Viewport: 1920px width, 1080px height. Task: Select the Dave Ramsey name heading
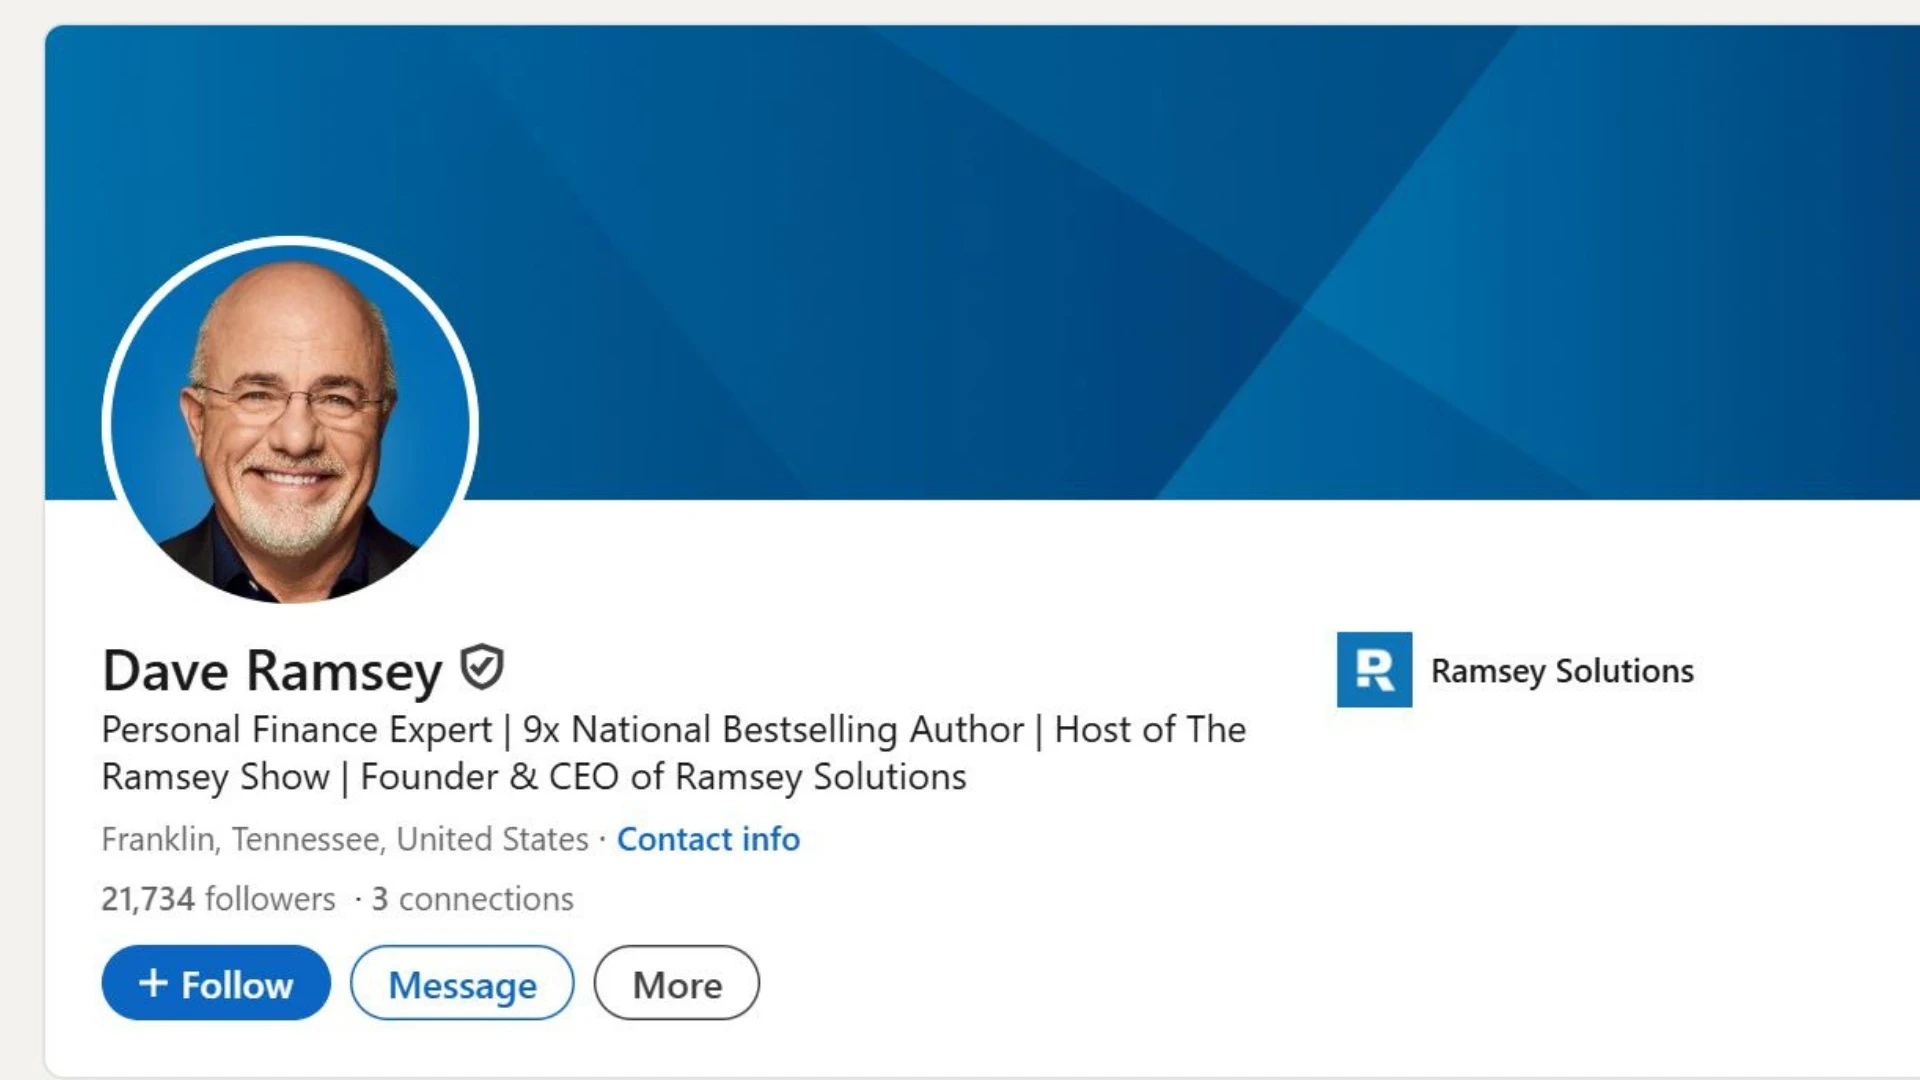pyautogui.click(x=272, y=670)
